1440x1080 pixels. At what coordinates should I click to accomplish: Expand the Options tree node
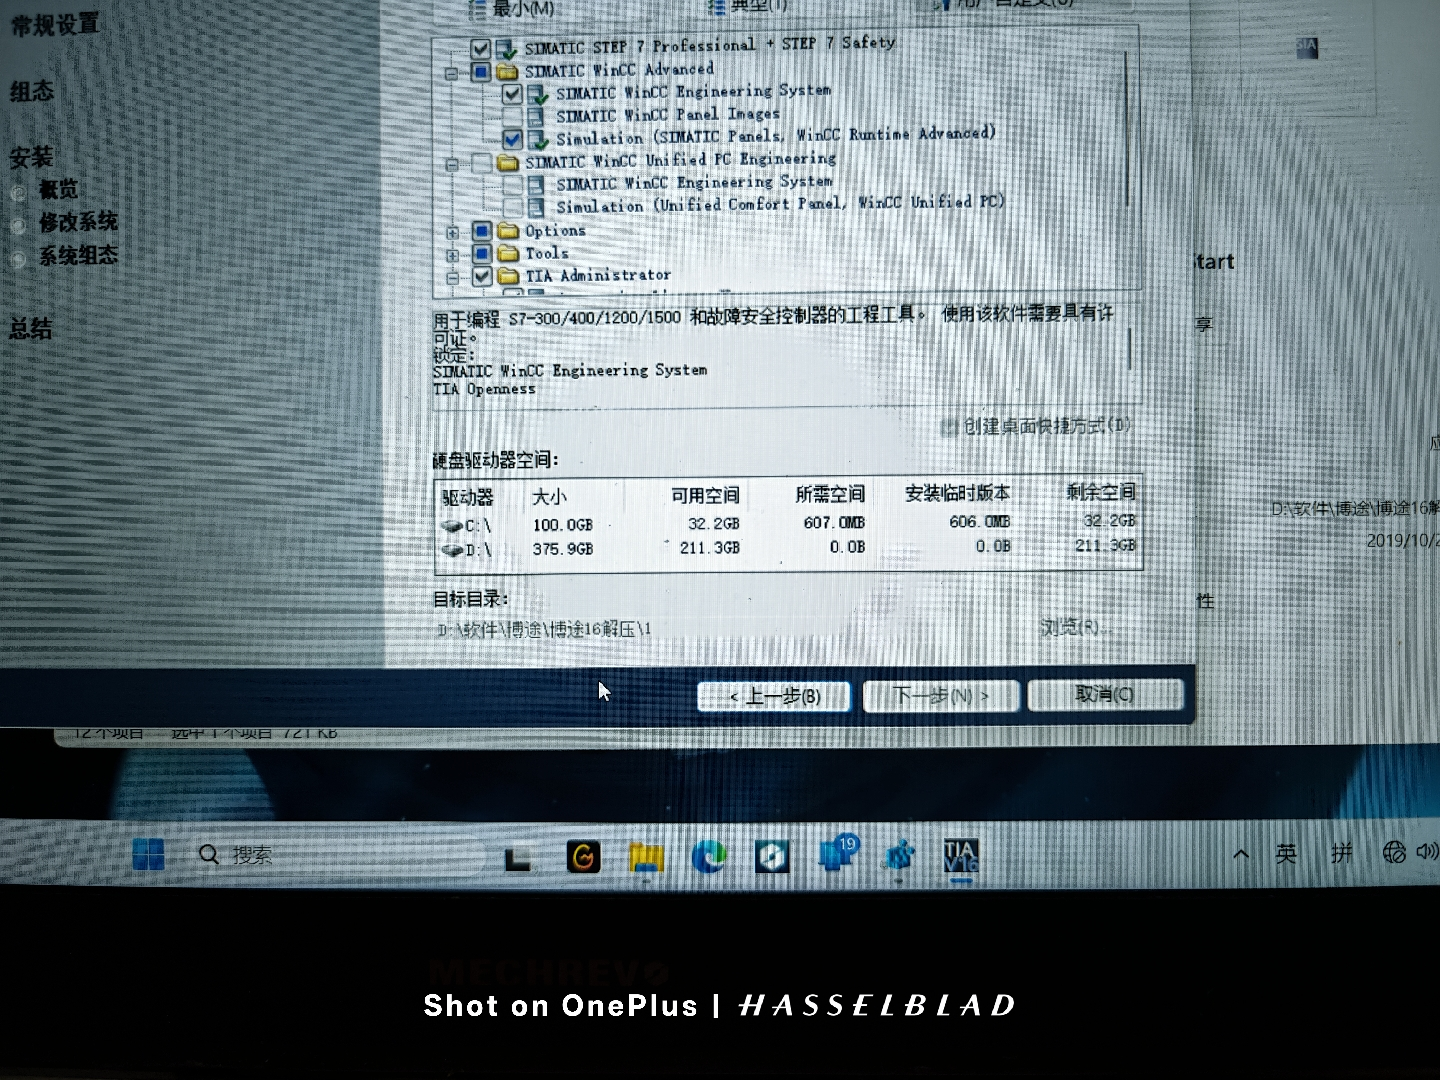[452, 232]
